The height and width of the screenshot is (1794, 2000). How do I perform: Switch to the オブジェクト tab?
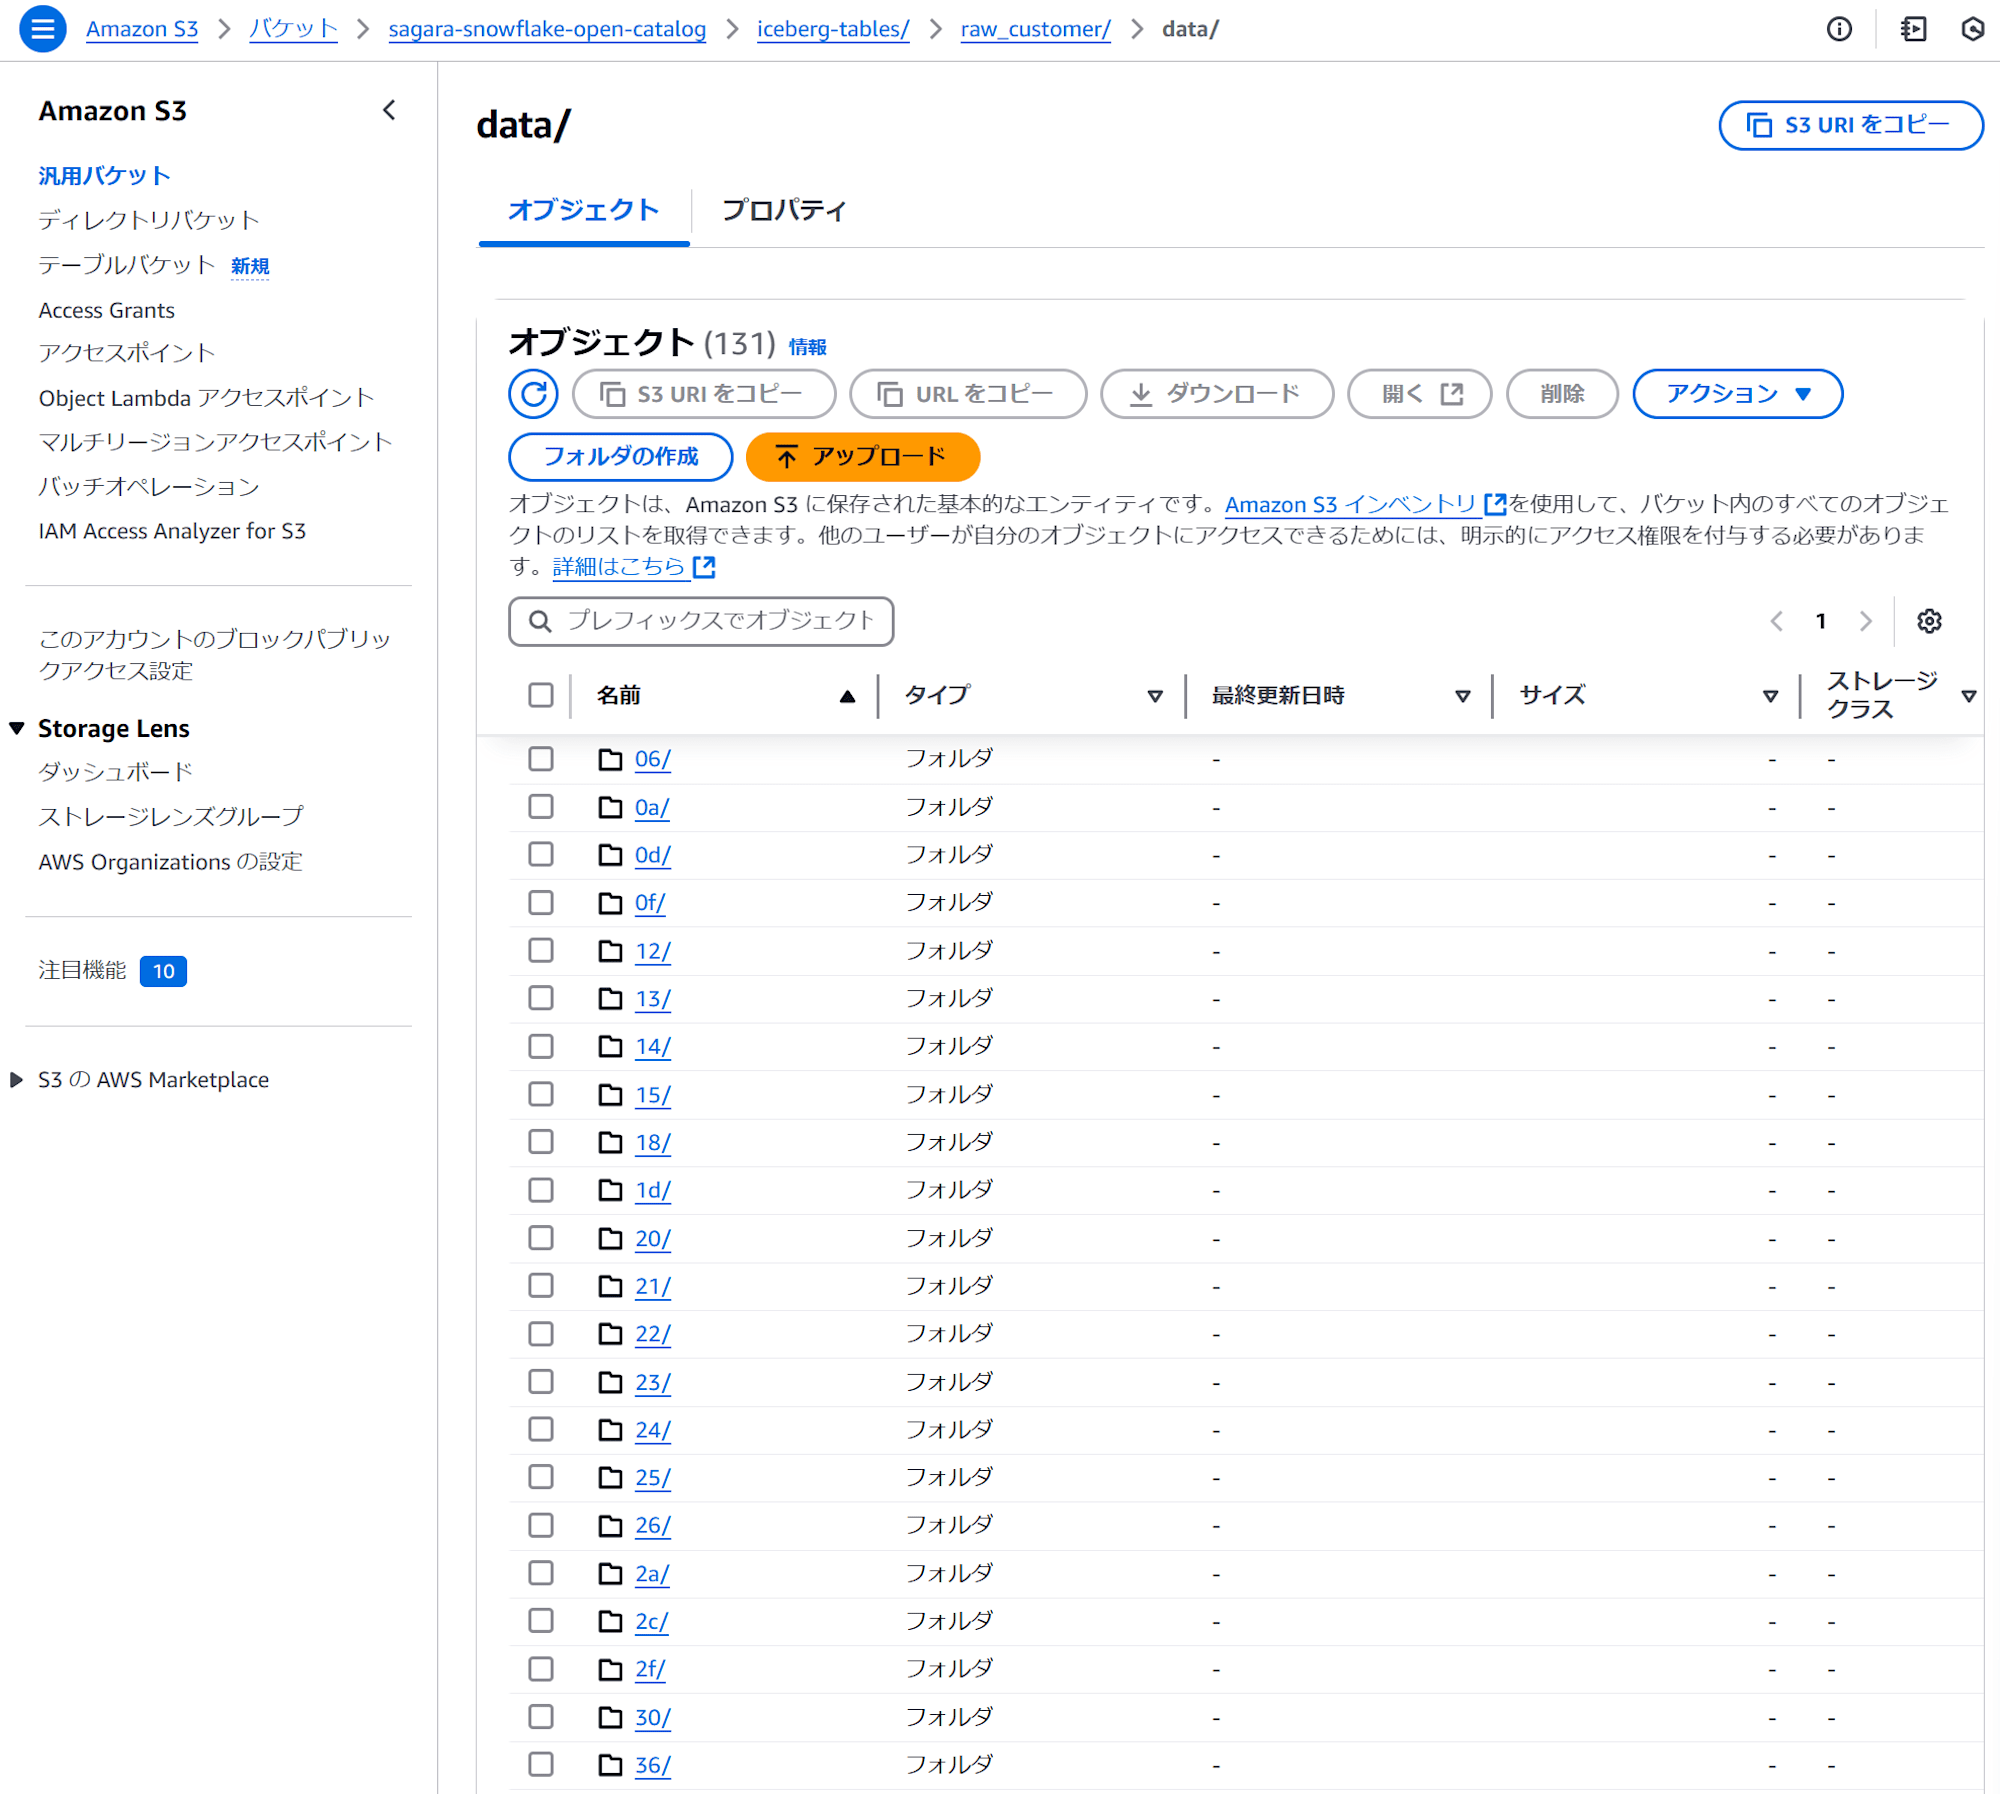pyautogui.click(x=584, y=210)
